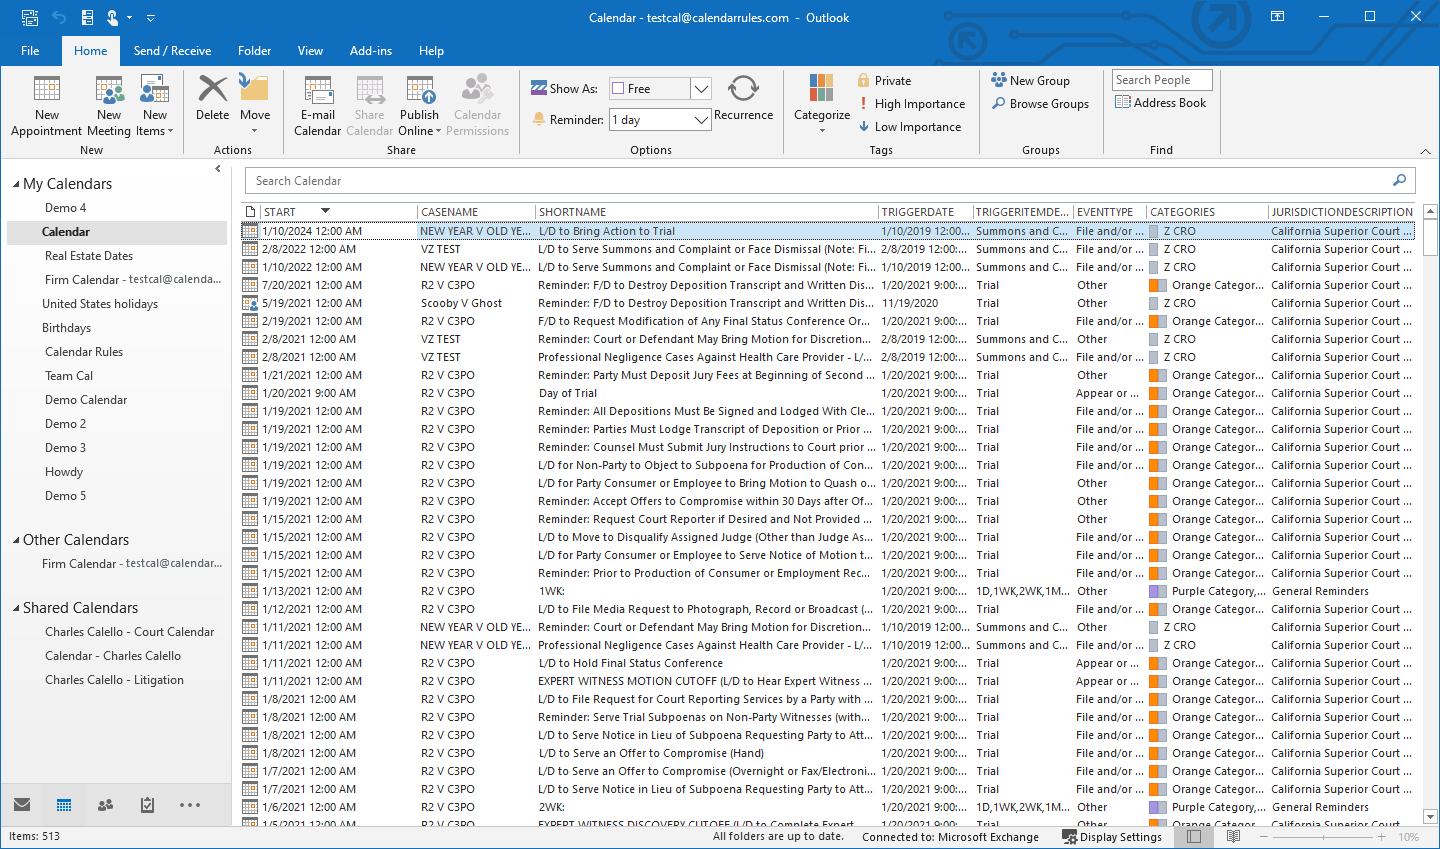The height and width of the screenshot is (849, 1440).
Task: Select Calendar Rules folder
Action: (84, 352)
